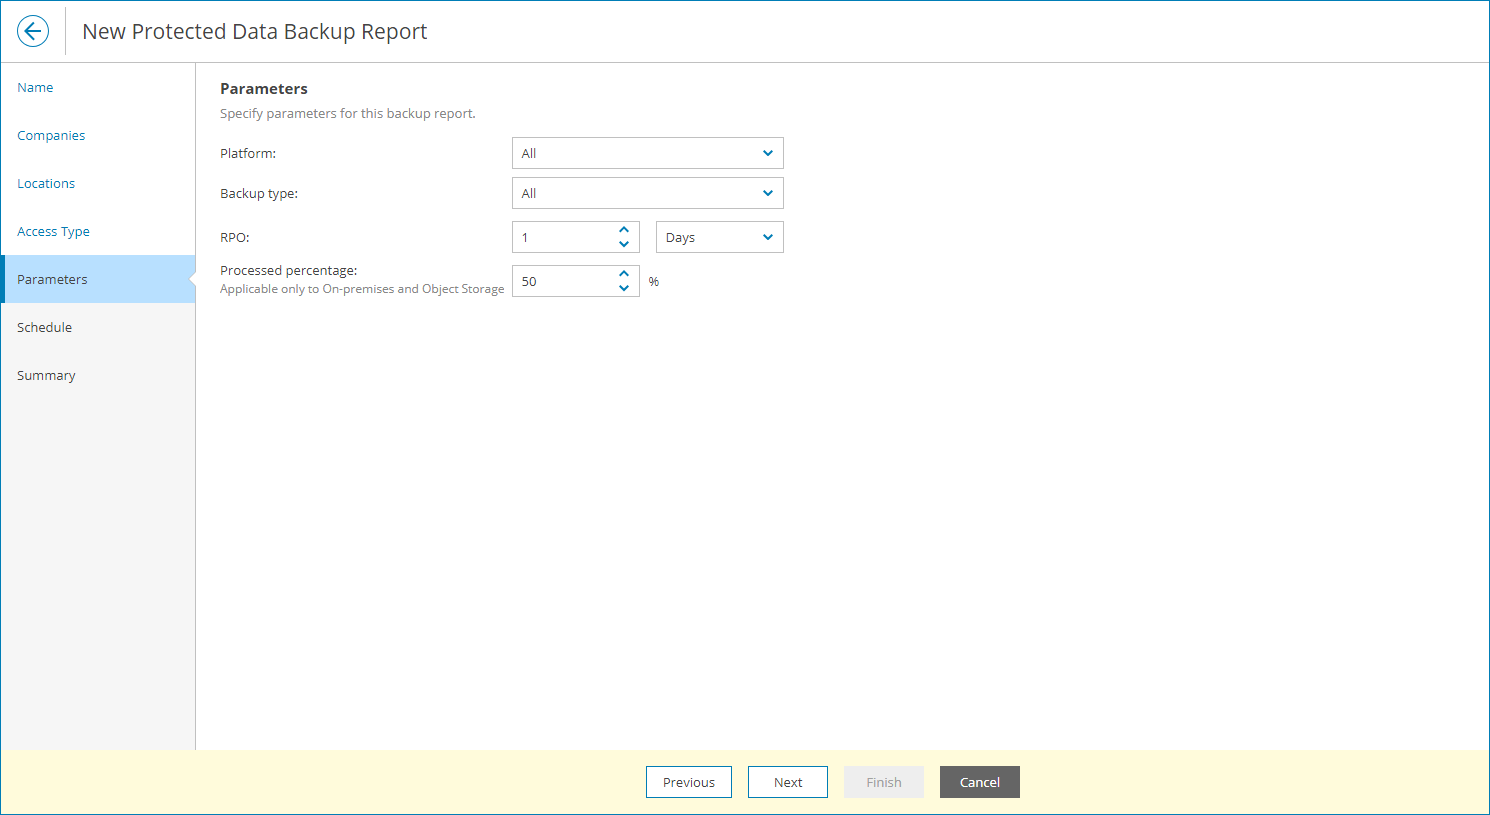
Task: View the Summary step
Action: [x=46, y=375]
